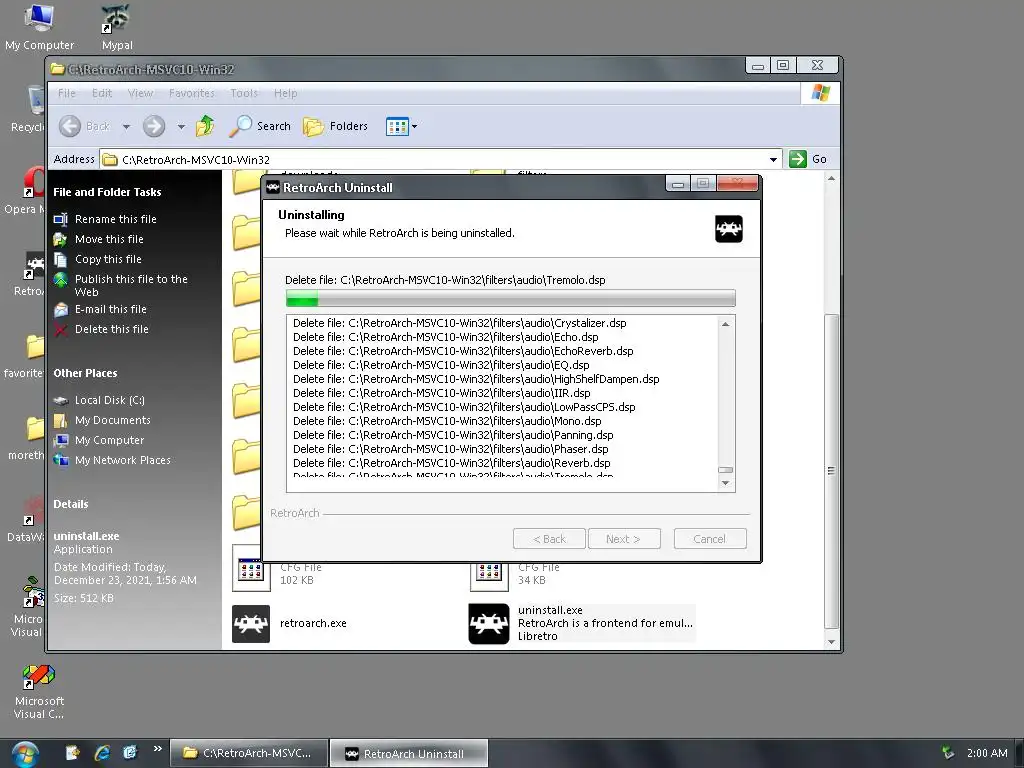Switch to C:\RetroArch-MSVC taskbar button

(x=249, y=753)
